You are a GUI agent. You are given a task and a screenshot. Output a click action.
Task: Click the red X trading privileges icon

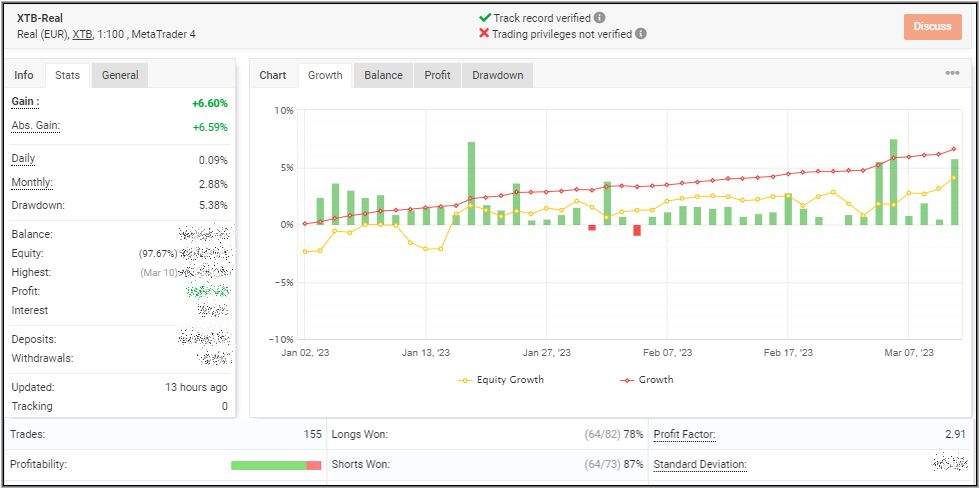click(485, 33)
